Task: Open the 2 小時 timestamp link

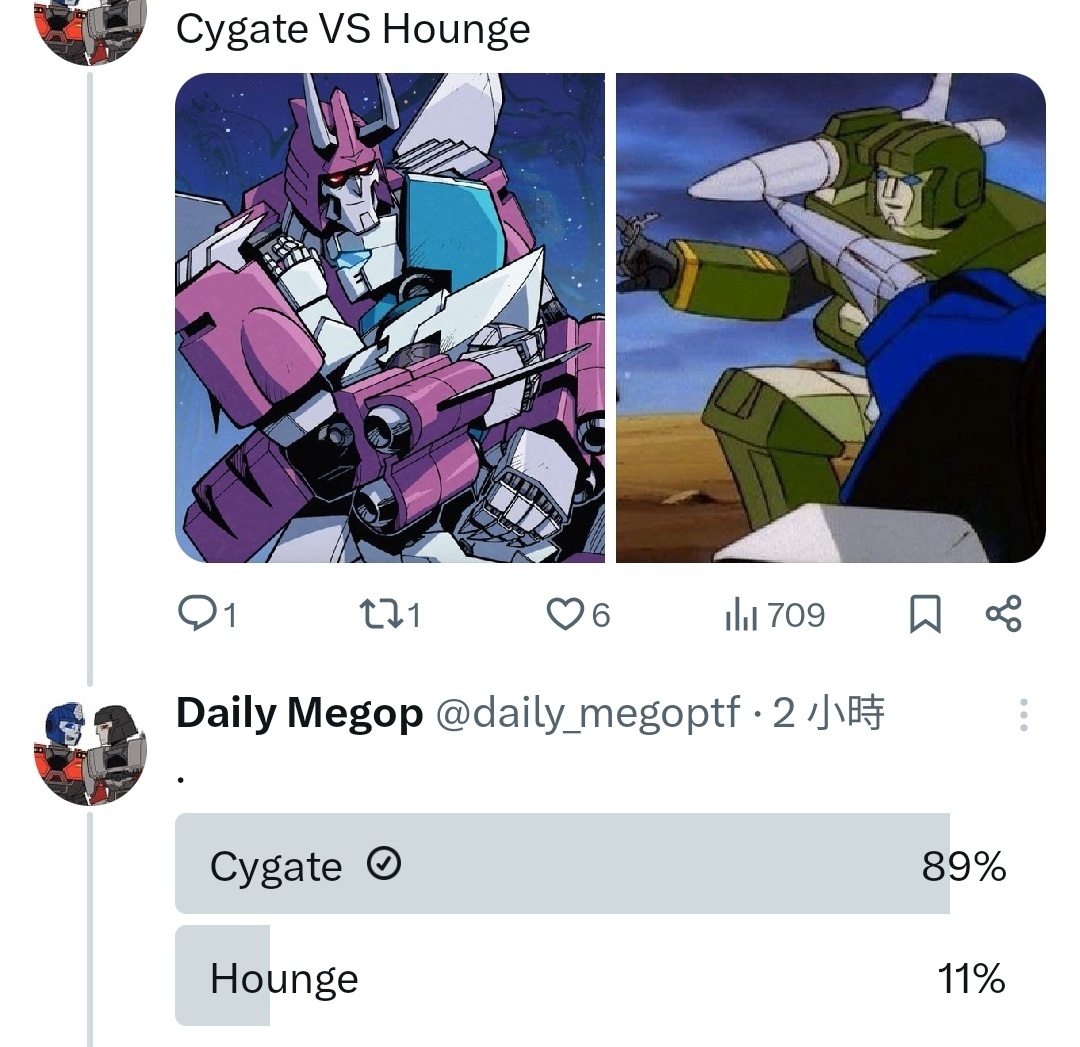Action: (x=829, y=713)
